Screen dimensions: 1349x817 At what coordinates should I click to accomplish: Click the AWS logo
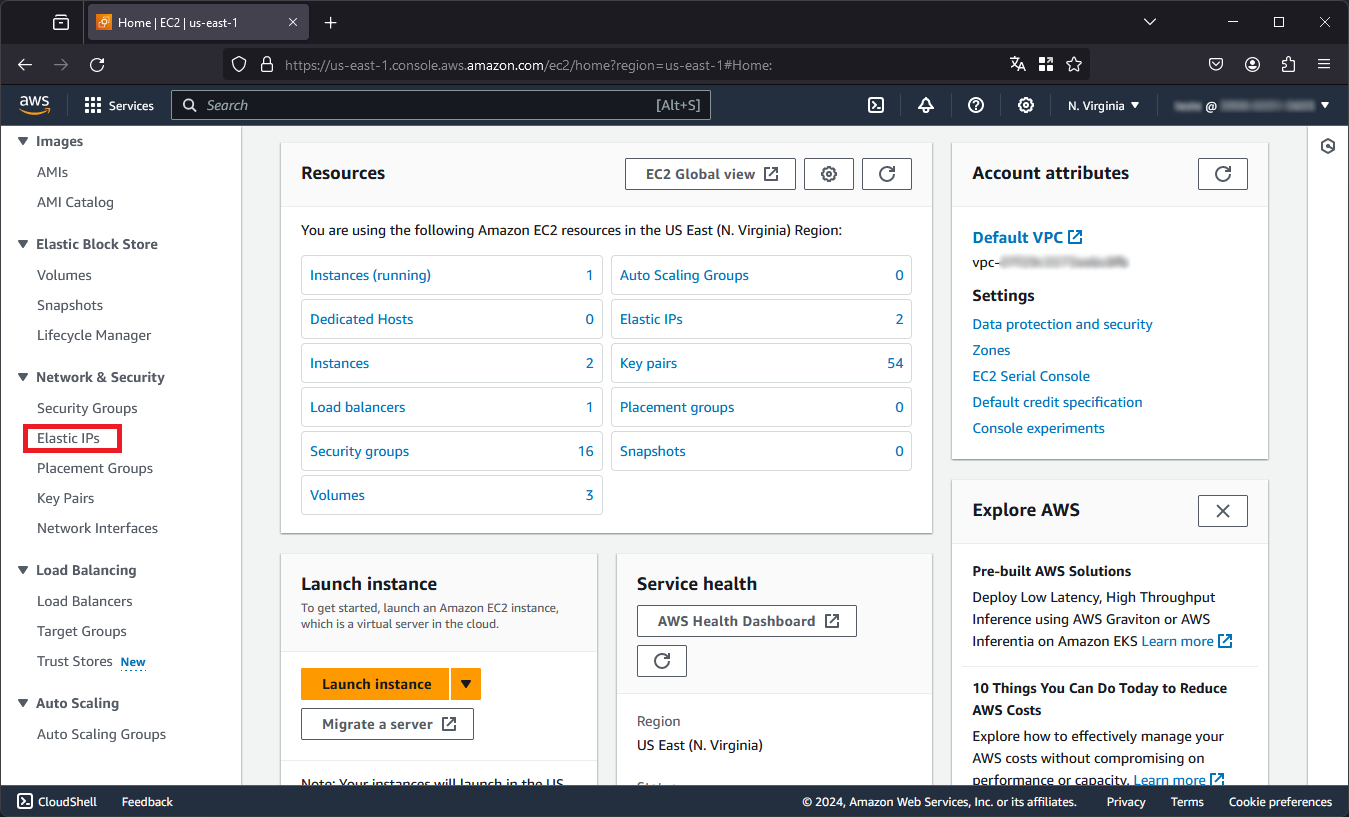[x=34, y=105]
